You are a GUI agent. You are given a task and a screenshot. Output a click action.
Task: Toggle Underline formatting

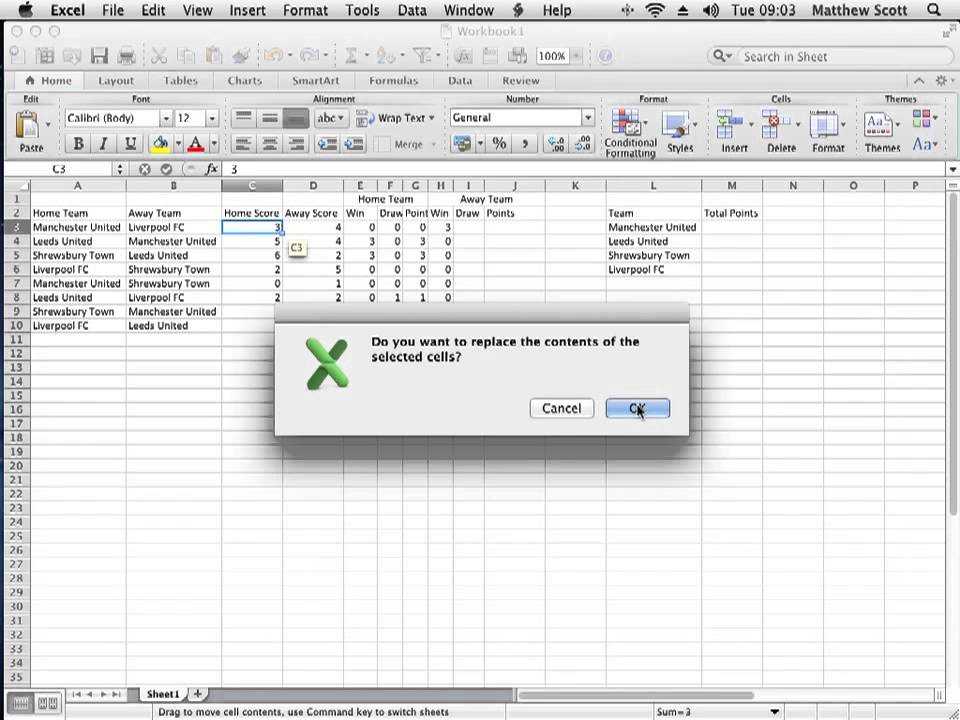click(128, 144)
